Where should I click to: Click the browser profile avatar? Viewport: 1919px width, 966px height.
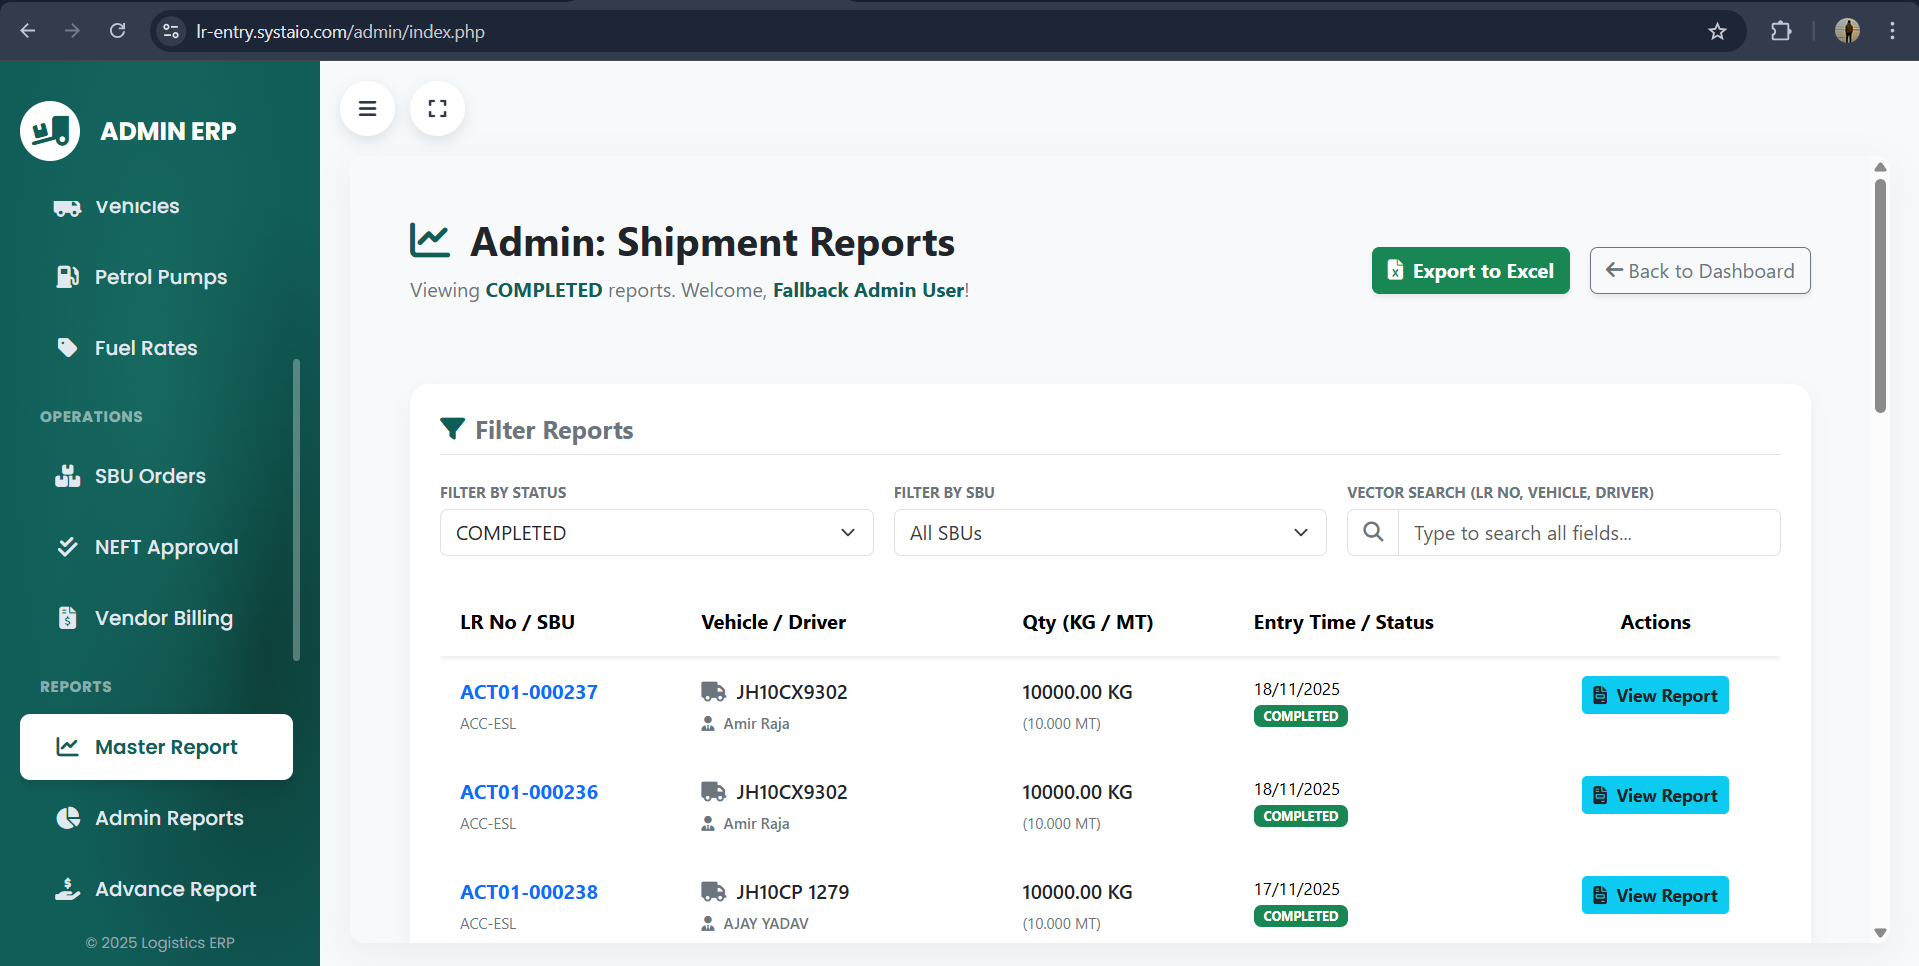pos(1847,31)
